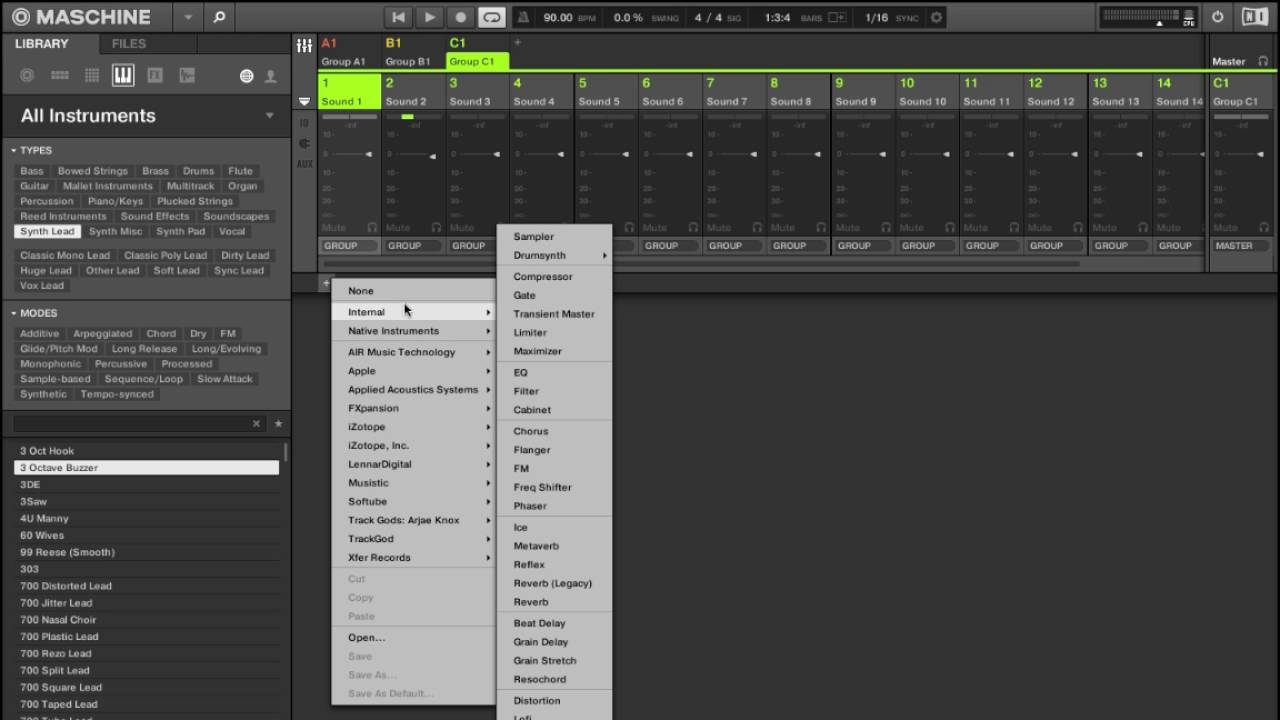Screen dimensions: 1280x720
Task: Click the library search text field
Action: coord(130,424)
